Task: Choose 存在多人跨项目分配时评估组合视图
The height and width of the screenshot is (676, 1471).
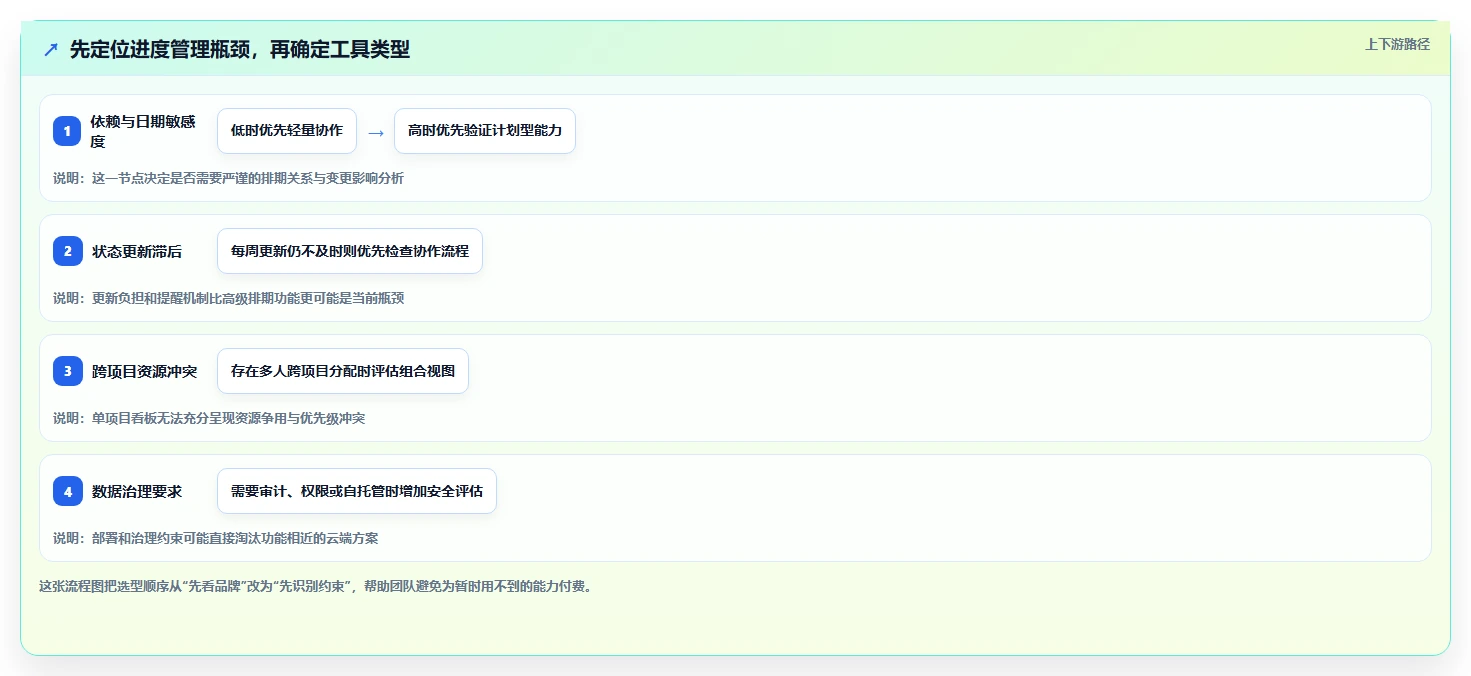Action: [x=343, y=371]
